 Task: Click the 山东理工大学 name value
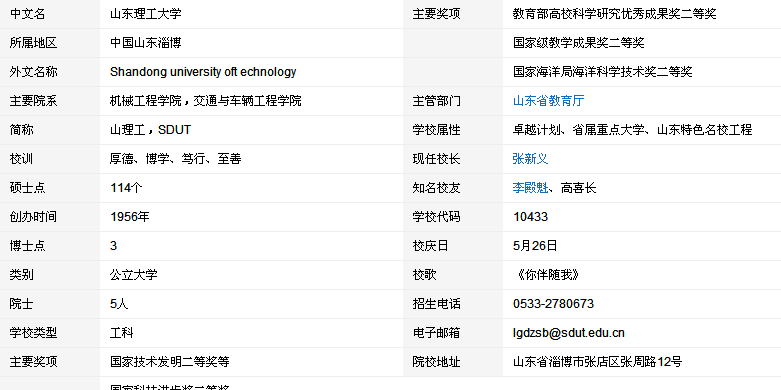pyautogui.click(x=145, y=14)
